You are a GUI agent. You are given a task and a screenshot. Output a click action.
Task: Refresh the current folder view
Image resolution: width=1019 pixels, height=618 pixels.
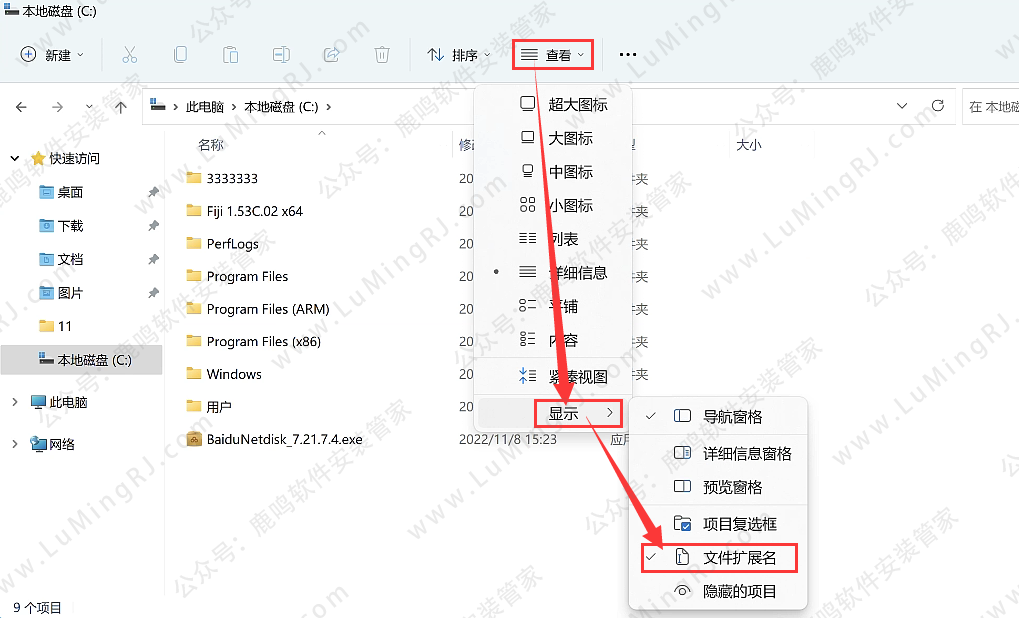[x=938, y=106]
